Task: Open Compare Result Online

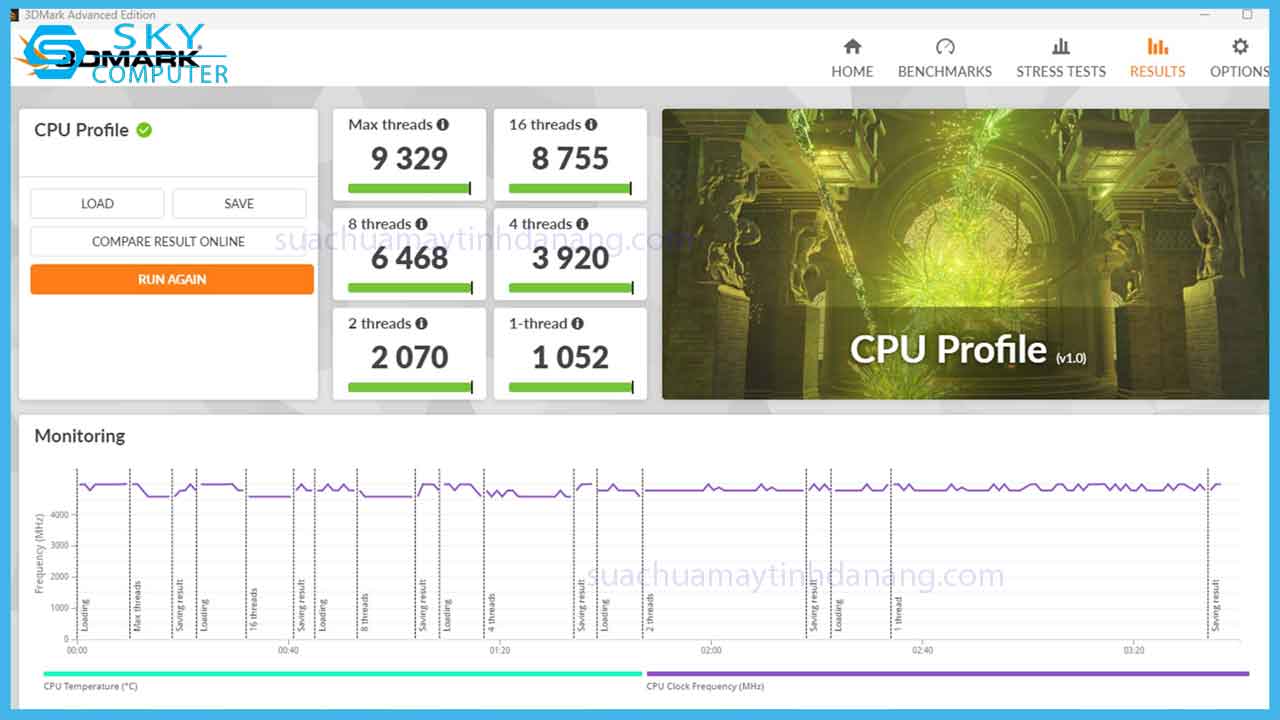Action: pos(168,241)
